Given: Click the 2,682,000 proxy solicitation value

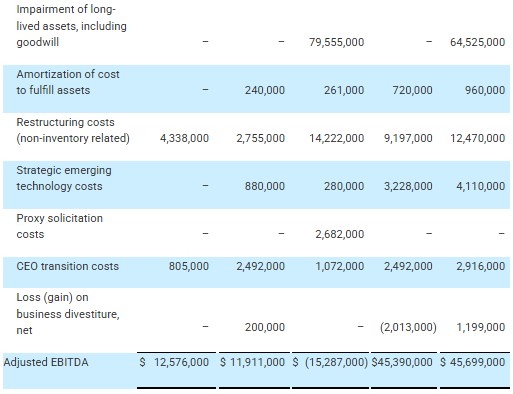Looking at the screenshot, I should tap(340, 234).
